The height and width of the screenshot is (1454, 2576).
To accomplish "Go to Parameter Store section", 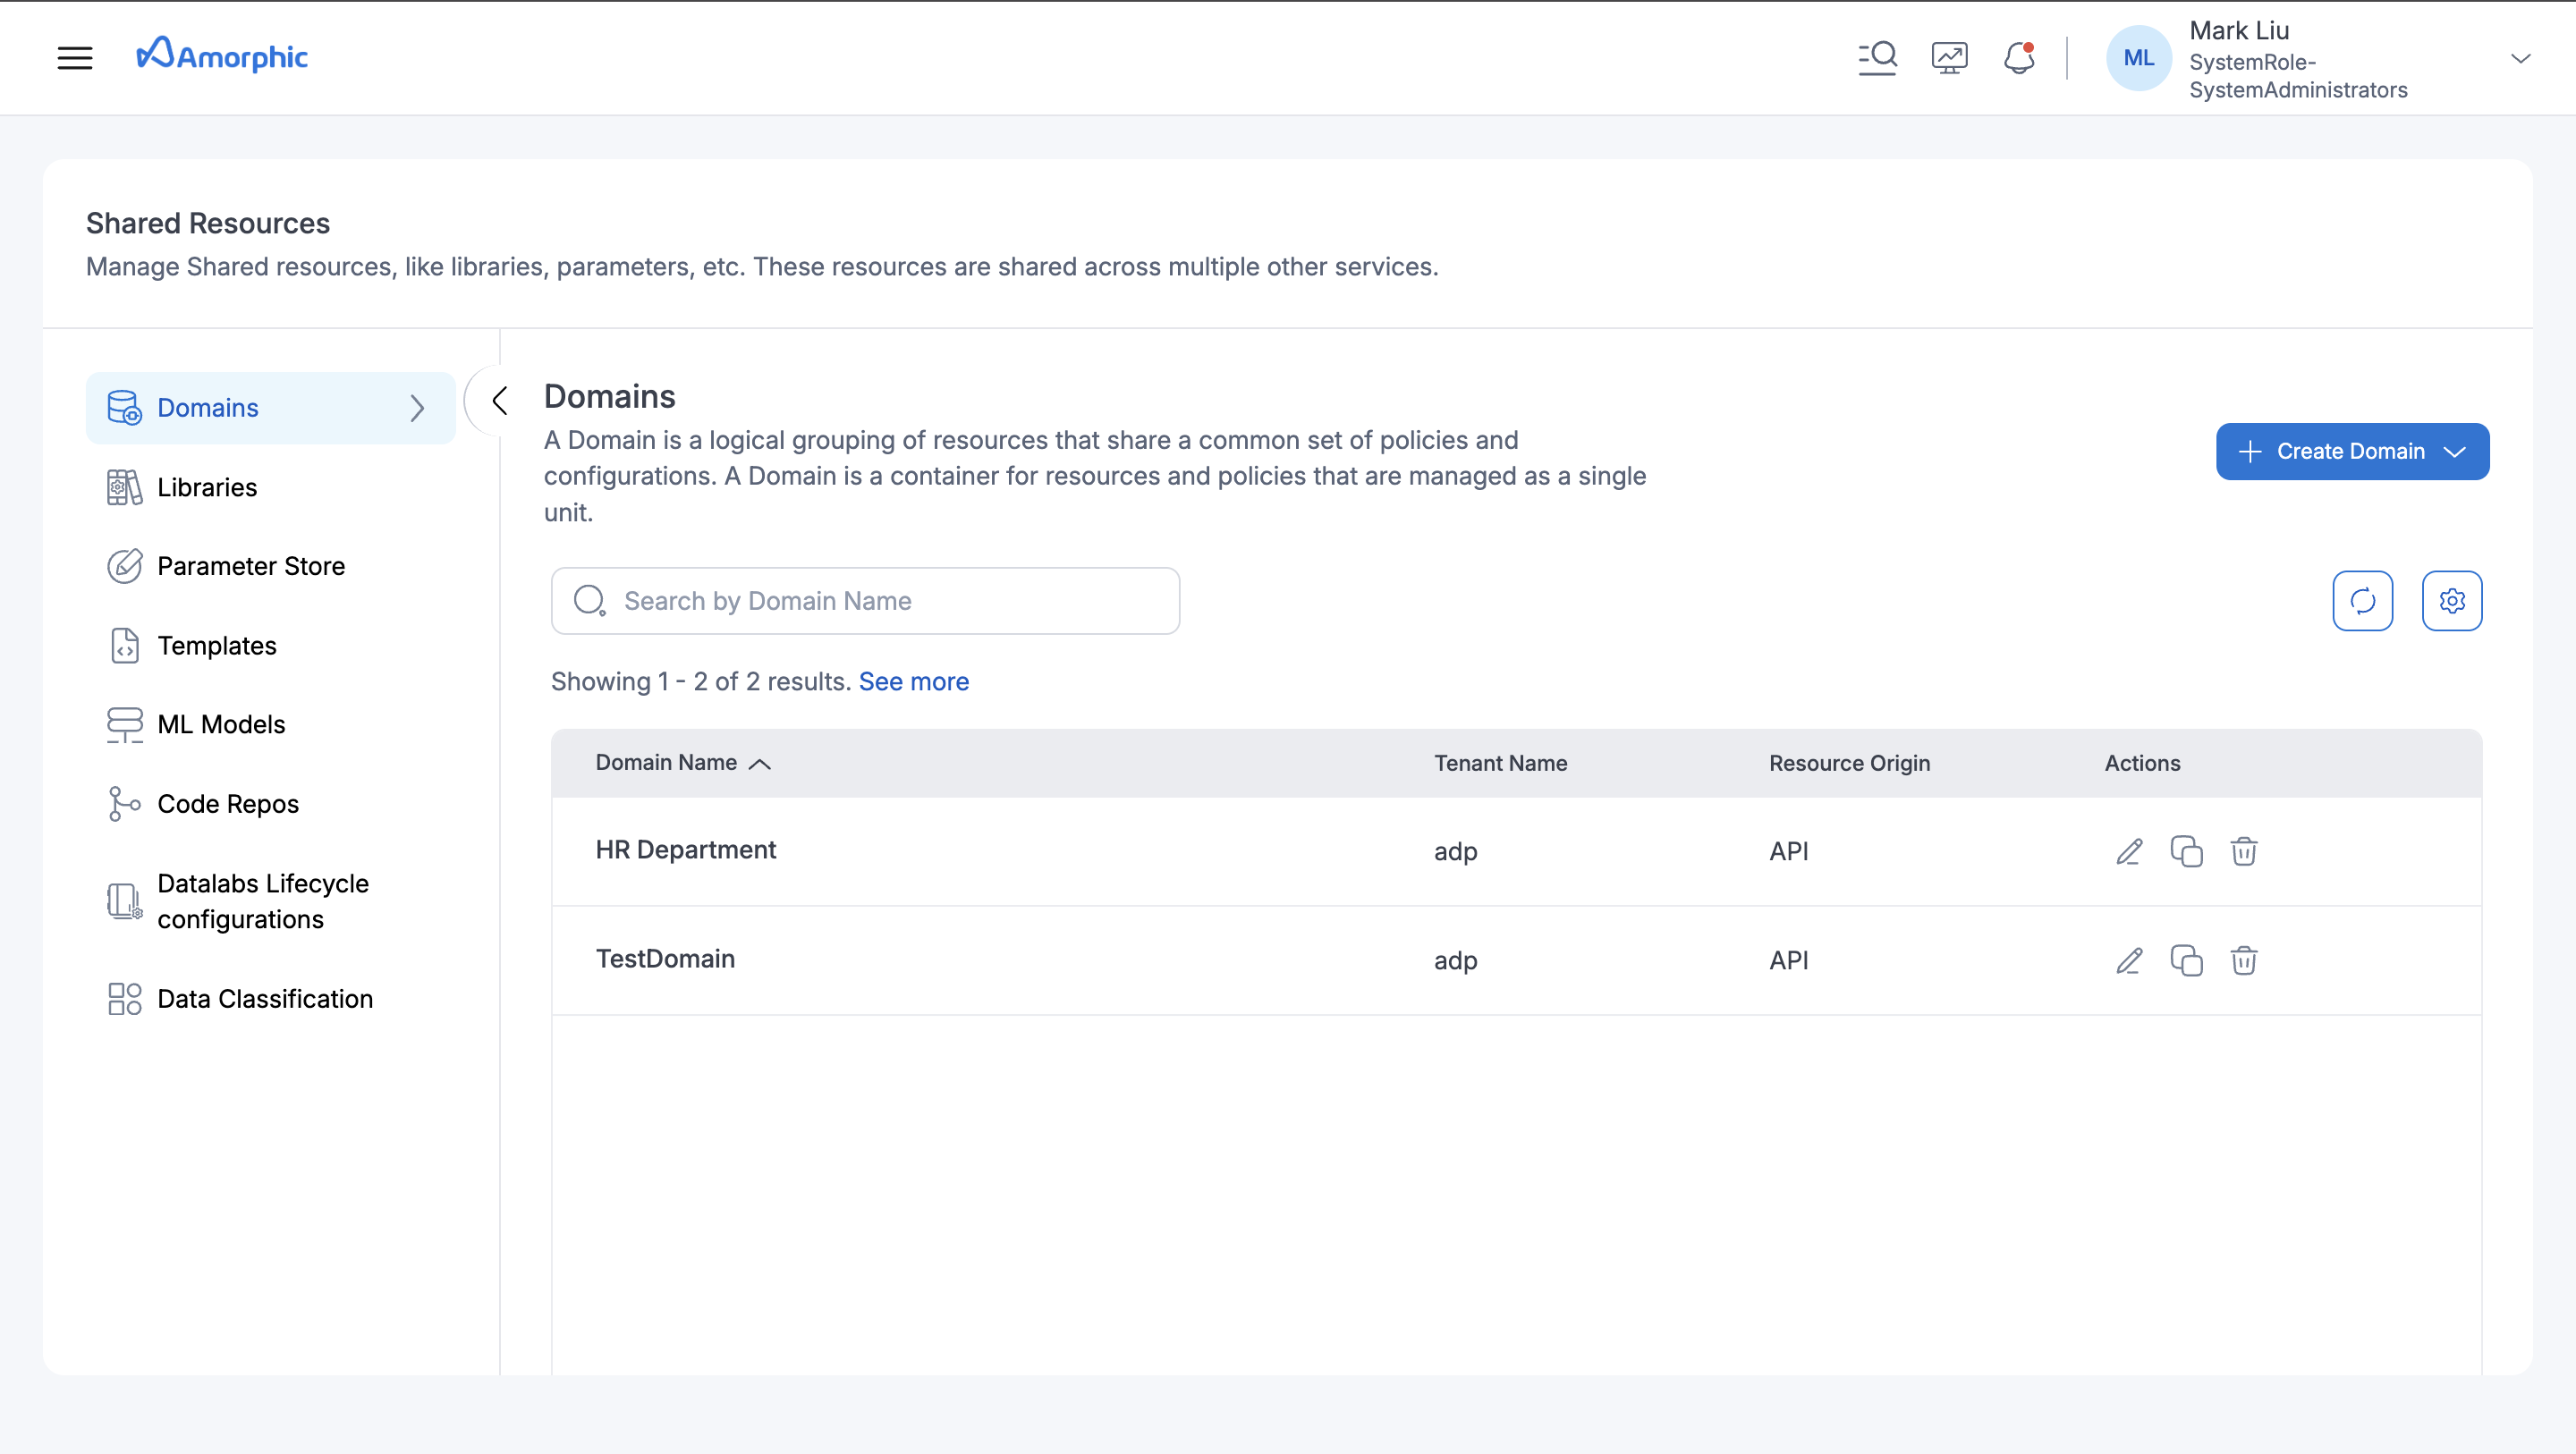I will coord(250,566).
